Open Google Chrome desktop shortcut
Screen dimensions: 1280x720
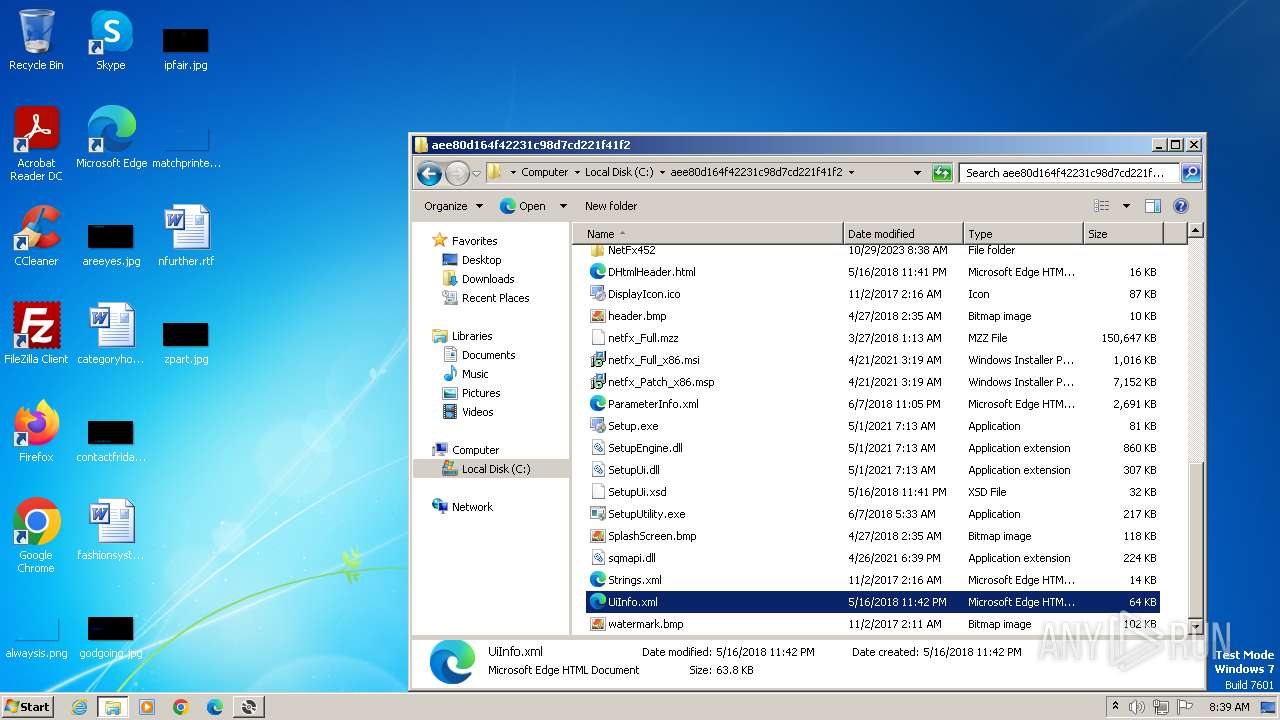pos(36,536)
